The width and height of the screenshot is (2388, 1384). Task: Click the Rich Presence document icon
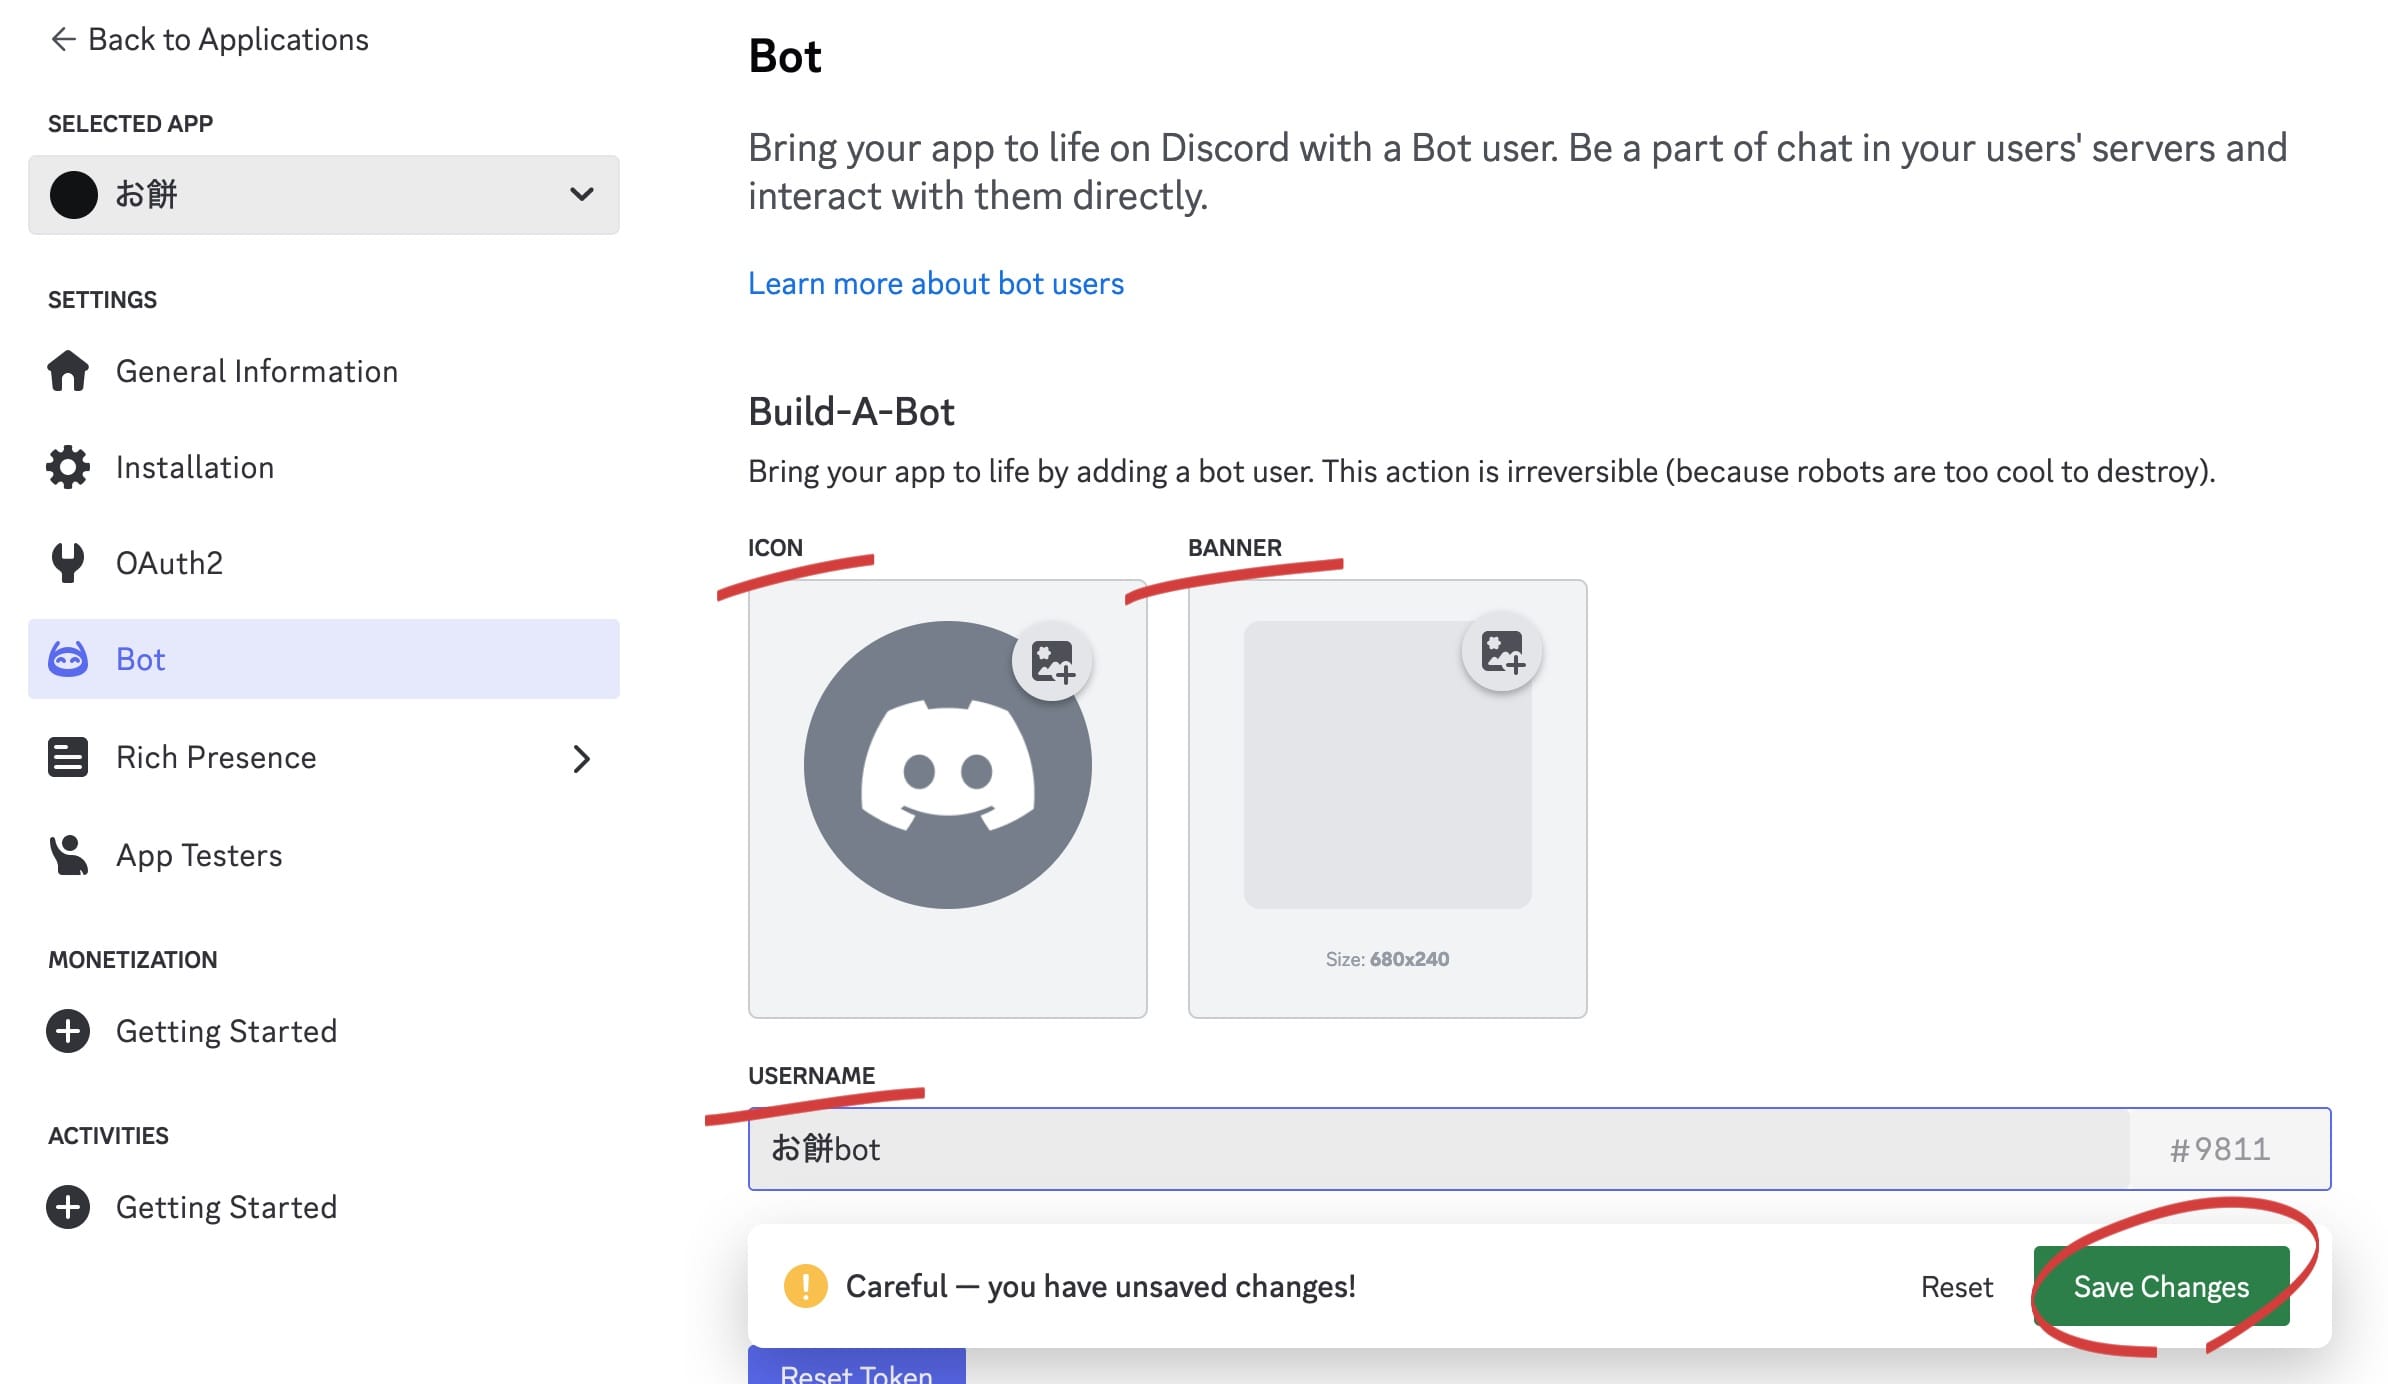tap(68, 757)
